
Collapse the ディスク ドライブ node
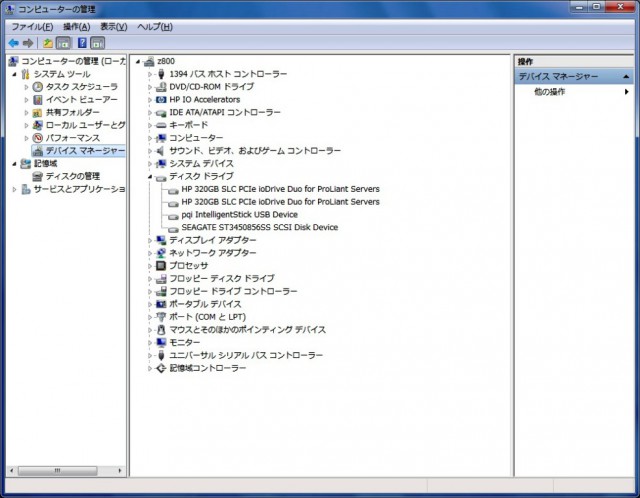click(x=150, y=176)
